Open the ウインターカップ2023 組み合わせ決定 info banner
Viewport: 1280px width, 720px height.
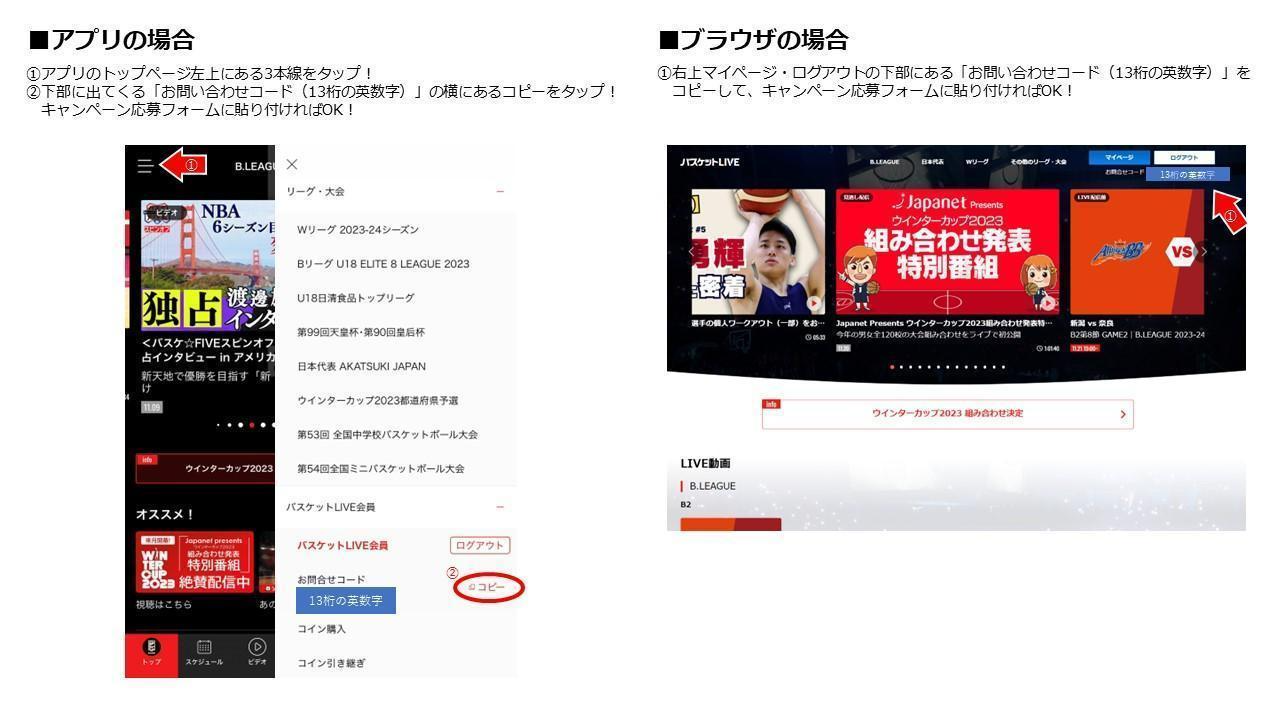pyautogui.click(x=947, y=414)
